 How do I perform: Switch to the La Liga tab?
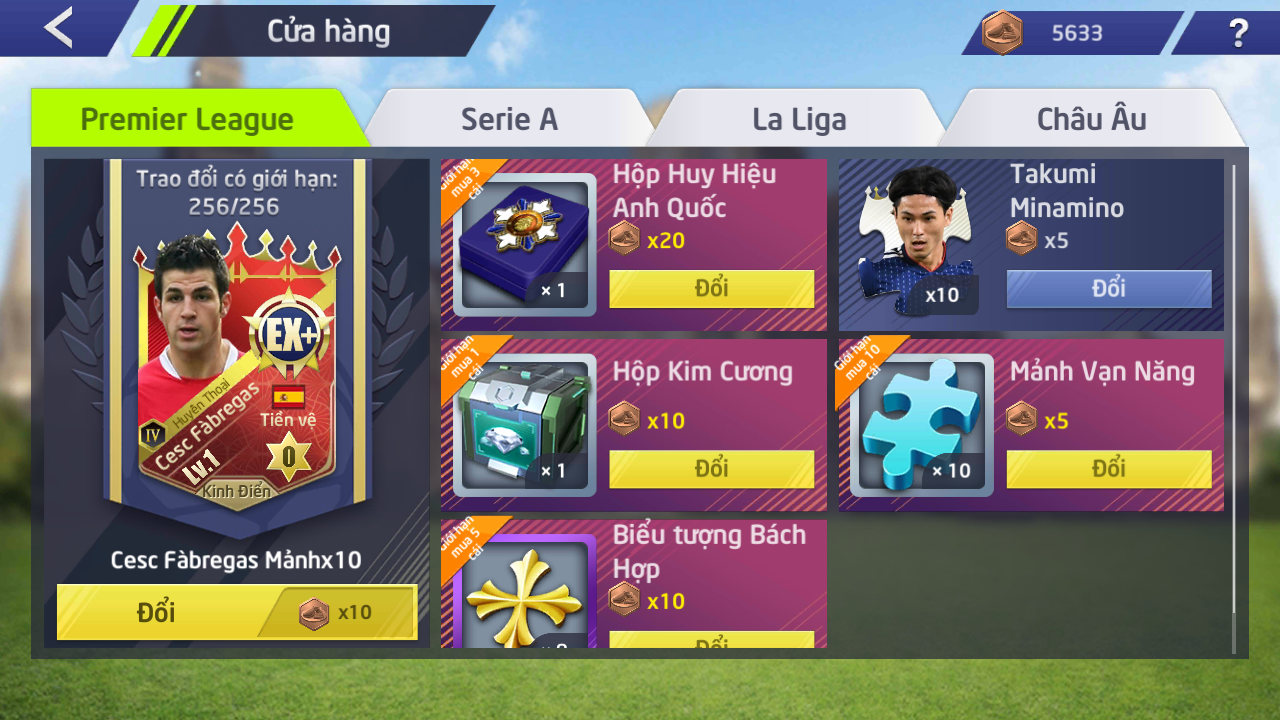click(x=799, y=119)
